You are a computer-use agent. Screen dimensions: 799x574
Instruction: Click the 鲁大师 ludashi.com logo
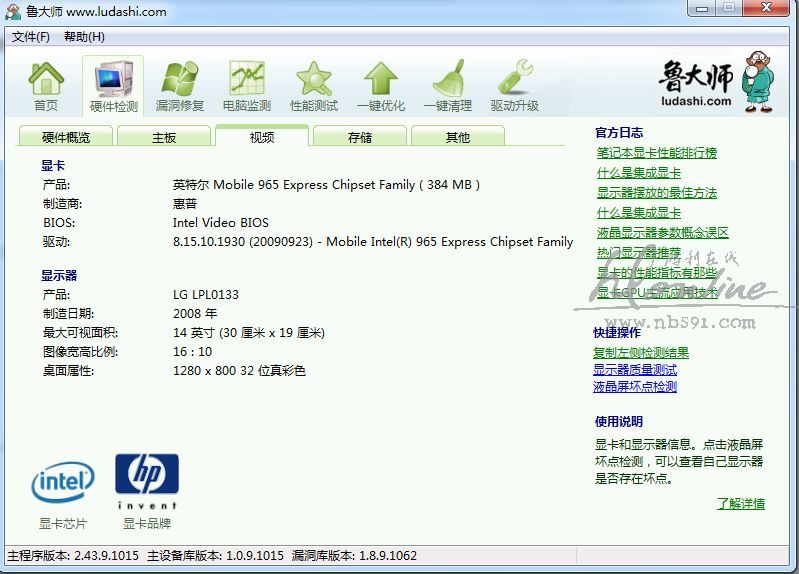[717, 82]
